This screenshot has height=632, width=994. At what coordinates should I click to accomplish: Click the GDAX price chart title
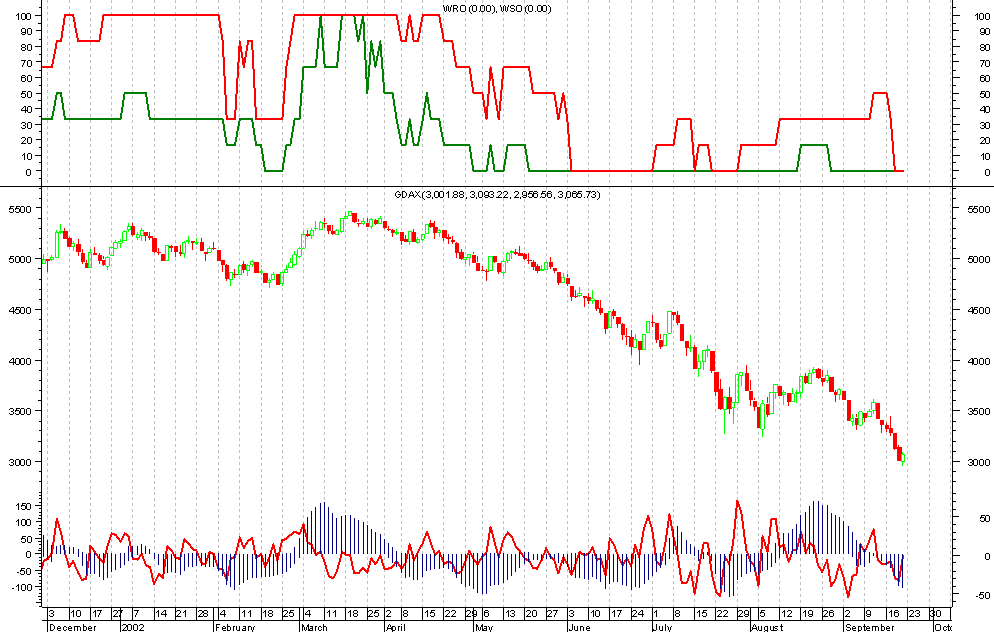pyautogui.click(x=496, y=194)
